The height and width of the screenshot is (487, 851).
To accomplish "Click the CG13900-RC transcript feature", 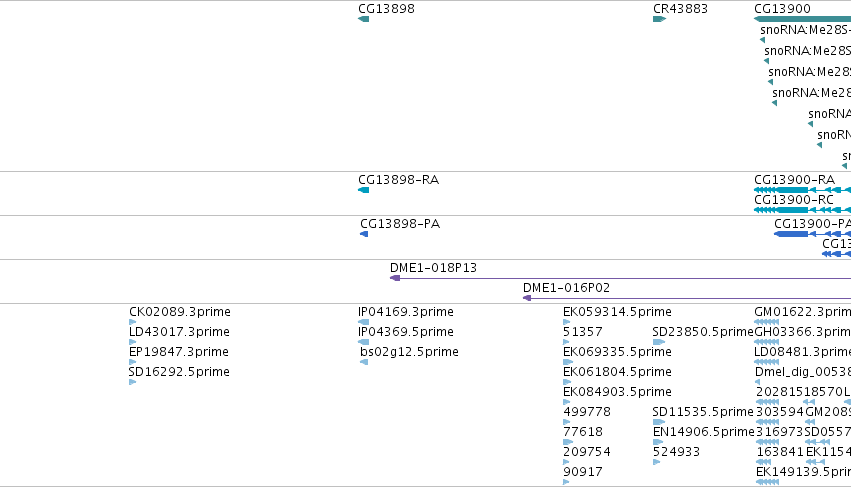I will click(802, 210).
